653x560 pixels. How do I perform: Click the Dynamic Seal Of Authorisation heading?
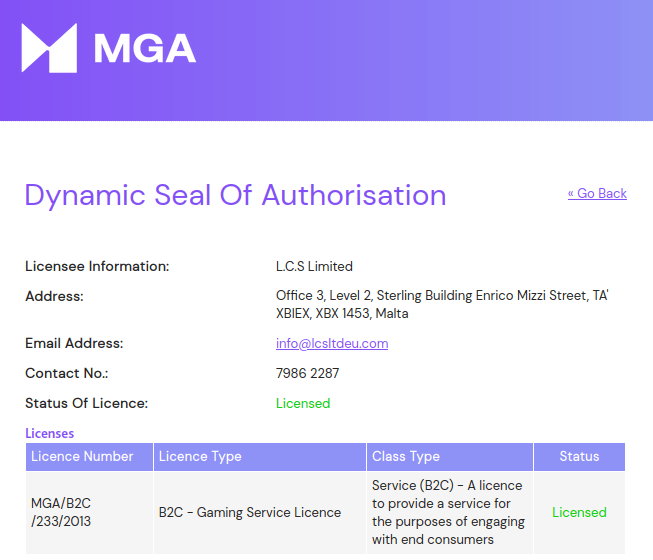click(x=235, y=195)
